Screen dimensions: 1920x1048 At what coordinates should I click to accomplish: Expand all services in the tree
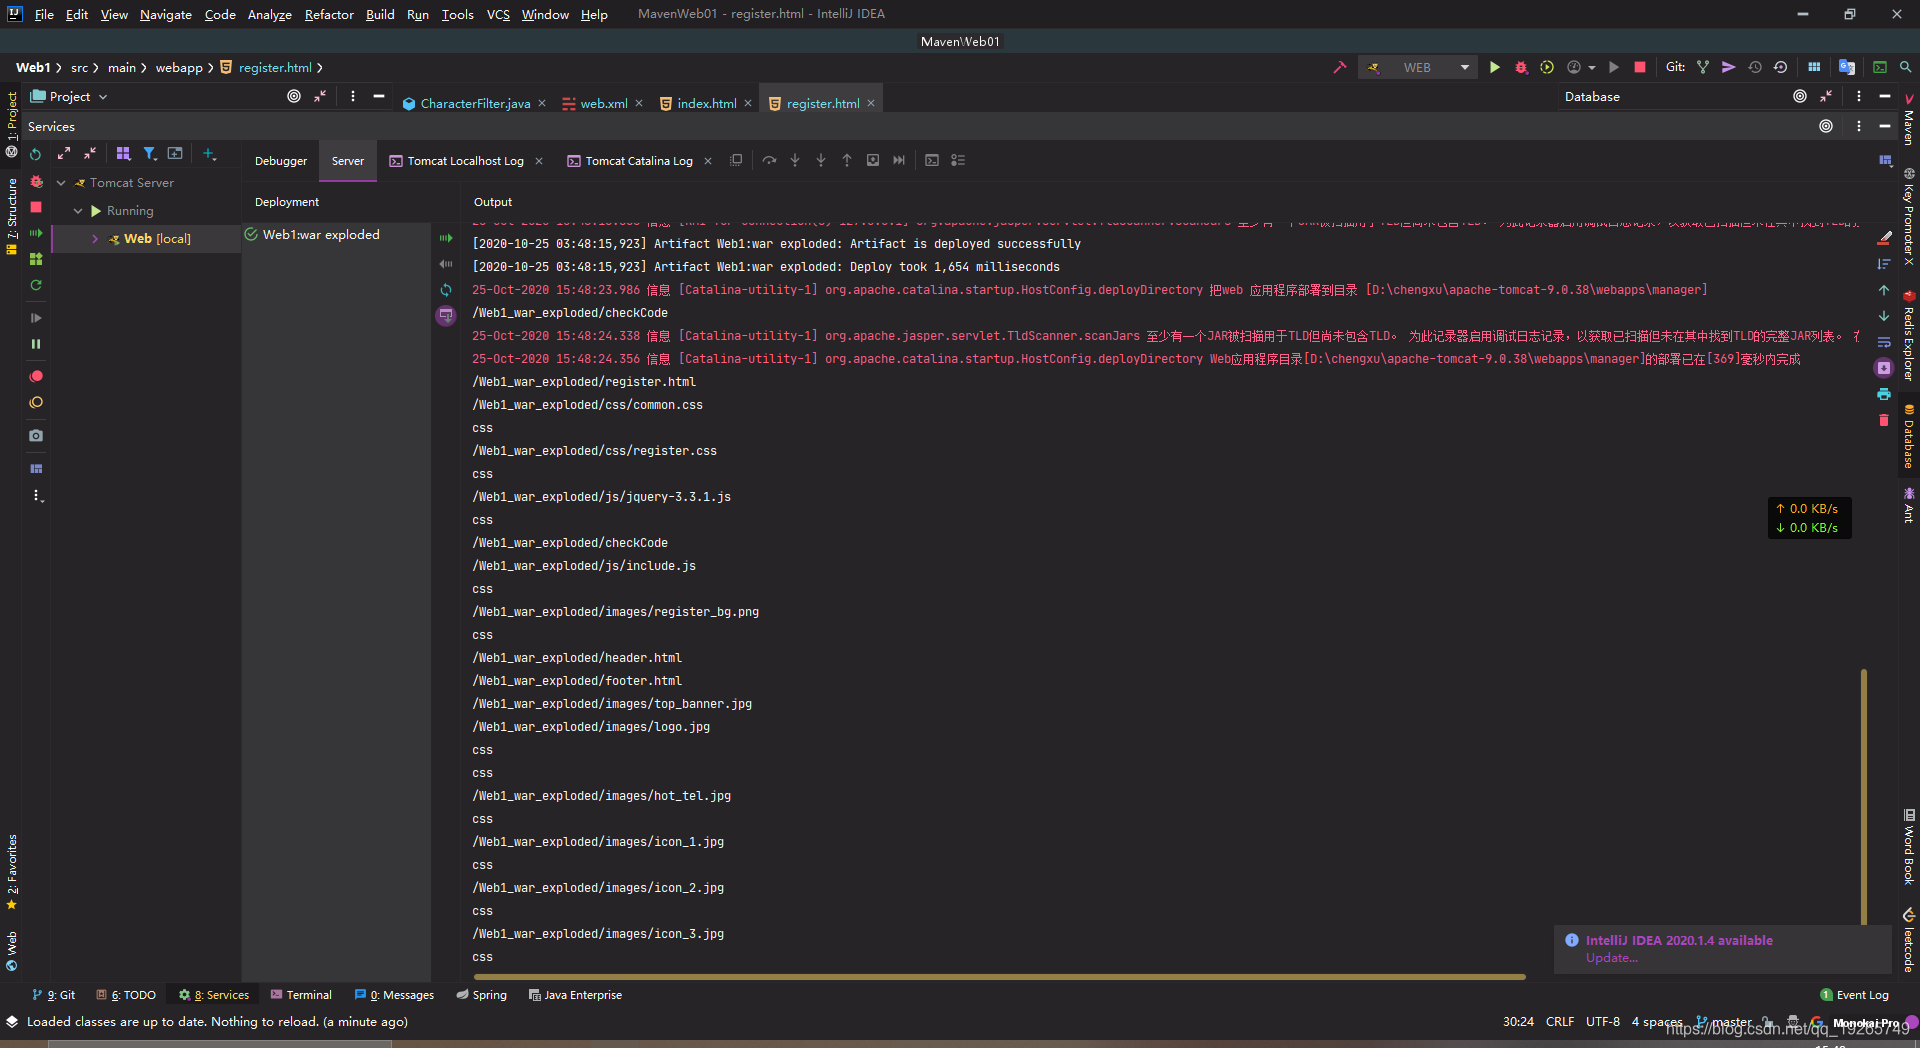(63, 153)
